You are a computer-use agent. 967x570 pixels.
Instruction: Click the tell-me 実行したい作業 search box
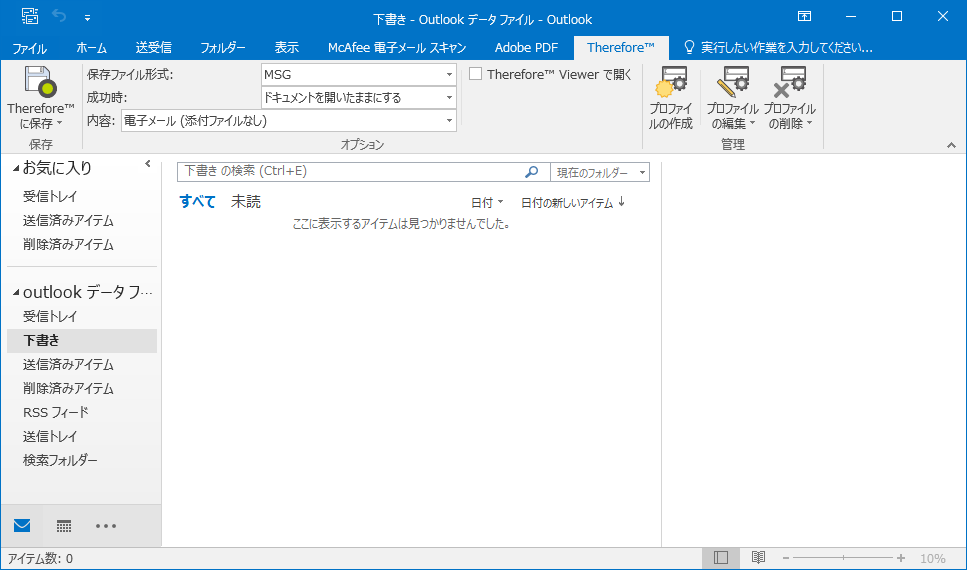click(779, 48)
